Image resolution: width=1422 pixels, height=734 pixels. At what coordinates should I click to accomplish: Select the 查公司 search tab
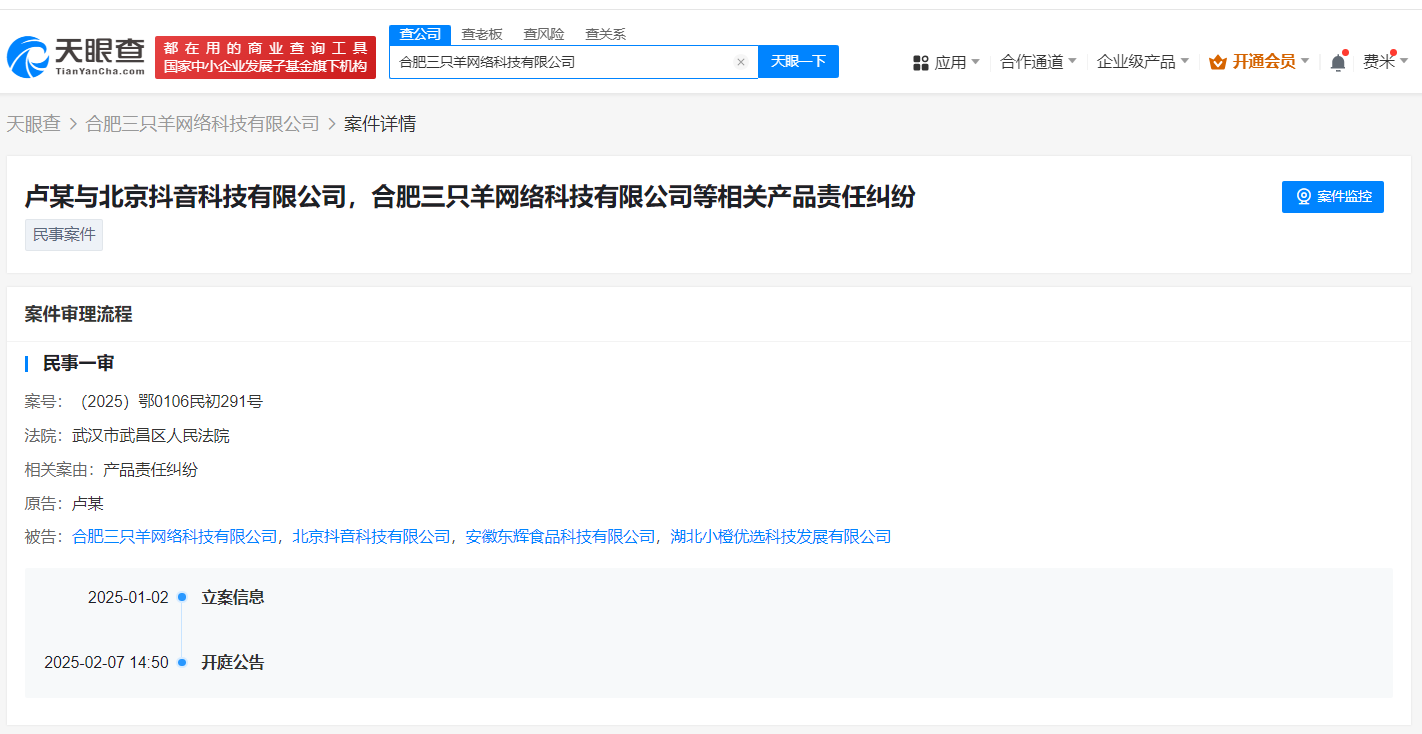tap(420, 34)
